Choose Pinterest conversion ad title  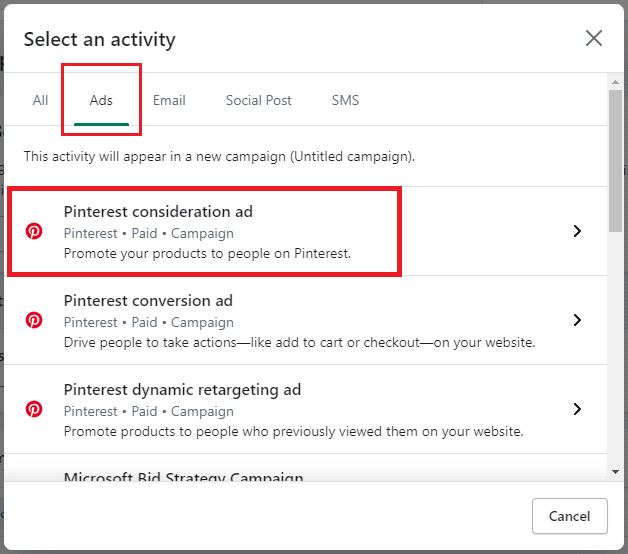click(x=148, y=301)
